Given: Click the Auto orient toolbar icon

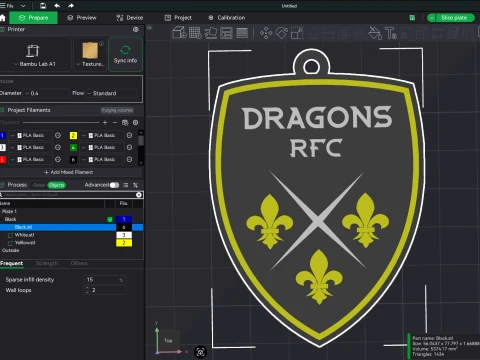Looking at the screenshot, I should [211, 33].
